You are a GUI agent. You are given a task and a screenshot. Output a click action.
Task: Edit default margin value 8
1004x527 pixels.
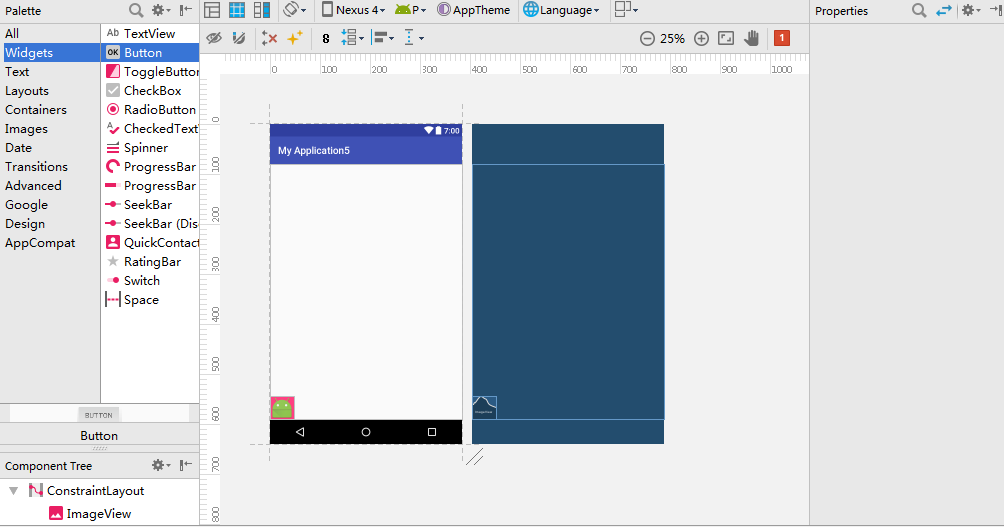coord(326,39)
